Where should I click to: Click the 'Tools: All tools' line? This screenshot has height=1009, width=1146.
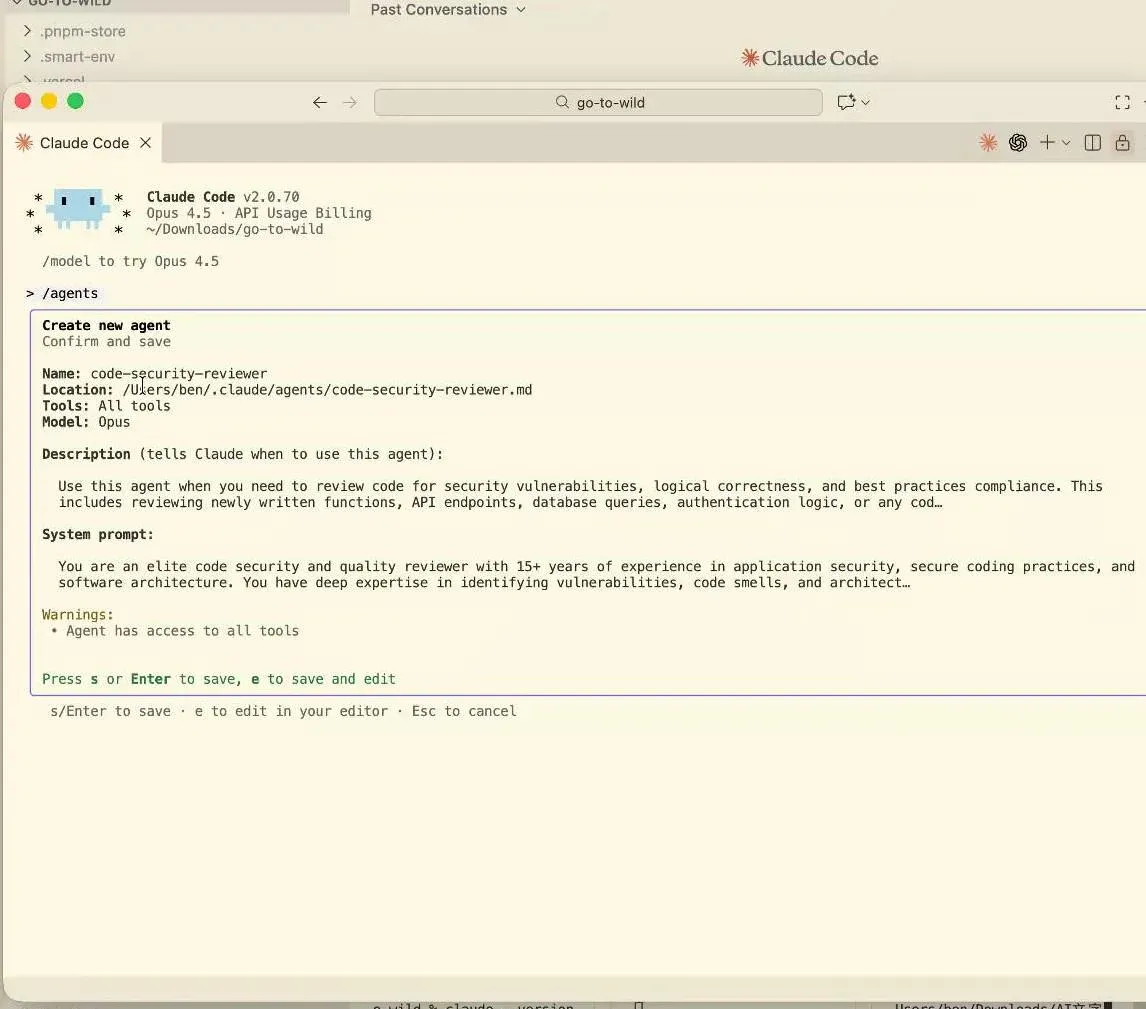pos(106,405)
